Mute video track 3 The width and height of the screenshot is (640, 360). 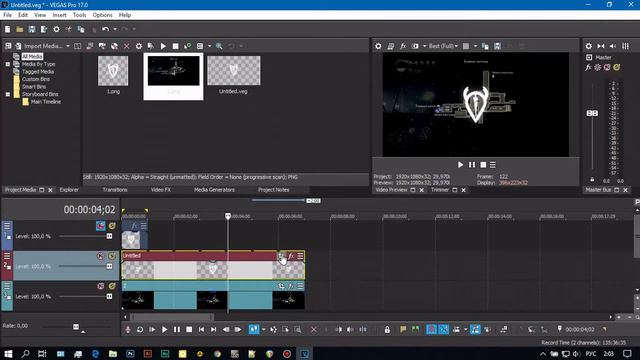tap(100, 286)
